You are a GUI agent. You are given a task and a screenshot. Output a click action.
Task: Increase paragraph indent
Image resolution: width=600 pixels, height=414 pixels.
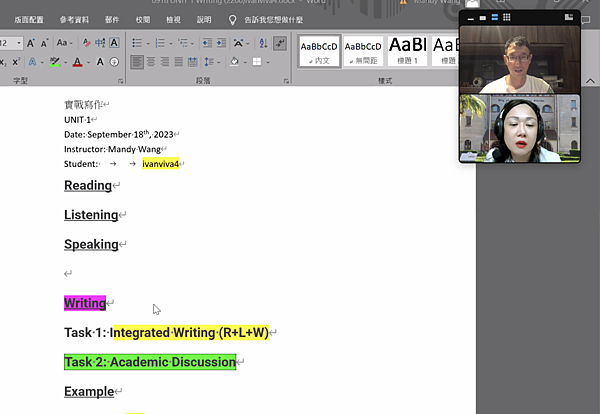pyautogui.click(x=221, y=43)
